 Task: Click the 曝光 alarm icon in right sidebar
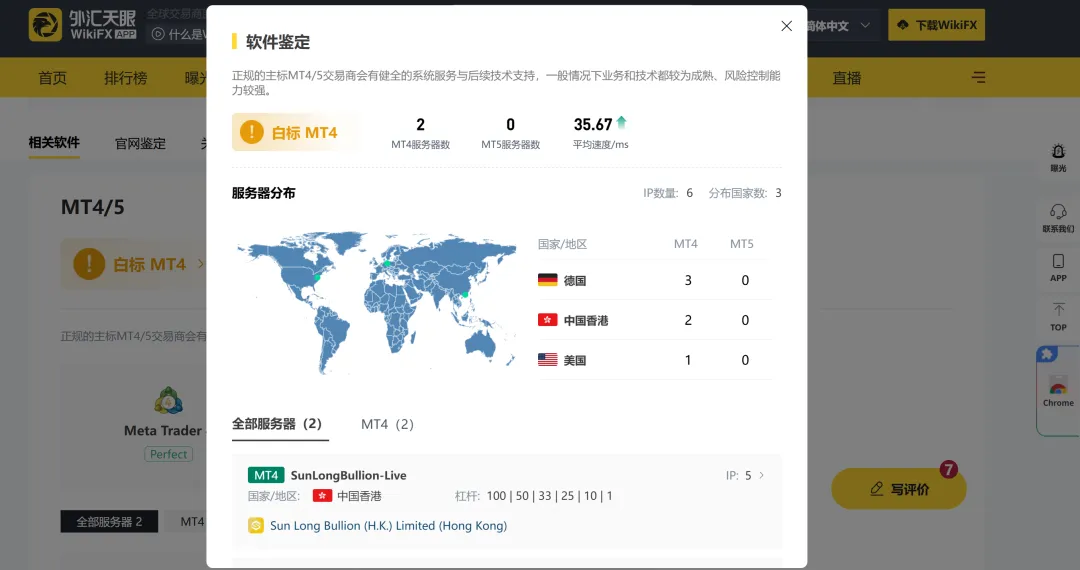pyautogui.click(x=1058, y=151)
